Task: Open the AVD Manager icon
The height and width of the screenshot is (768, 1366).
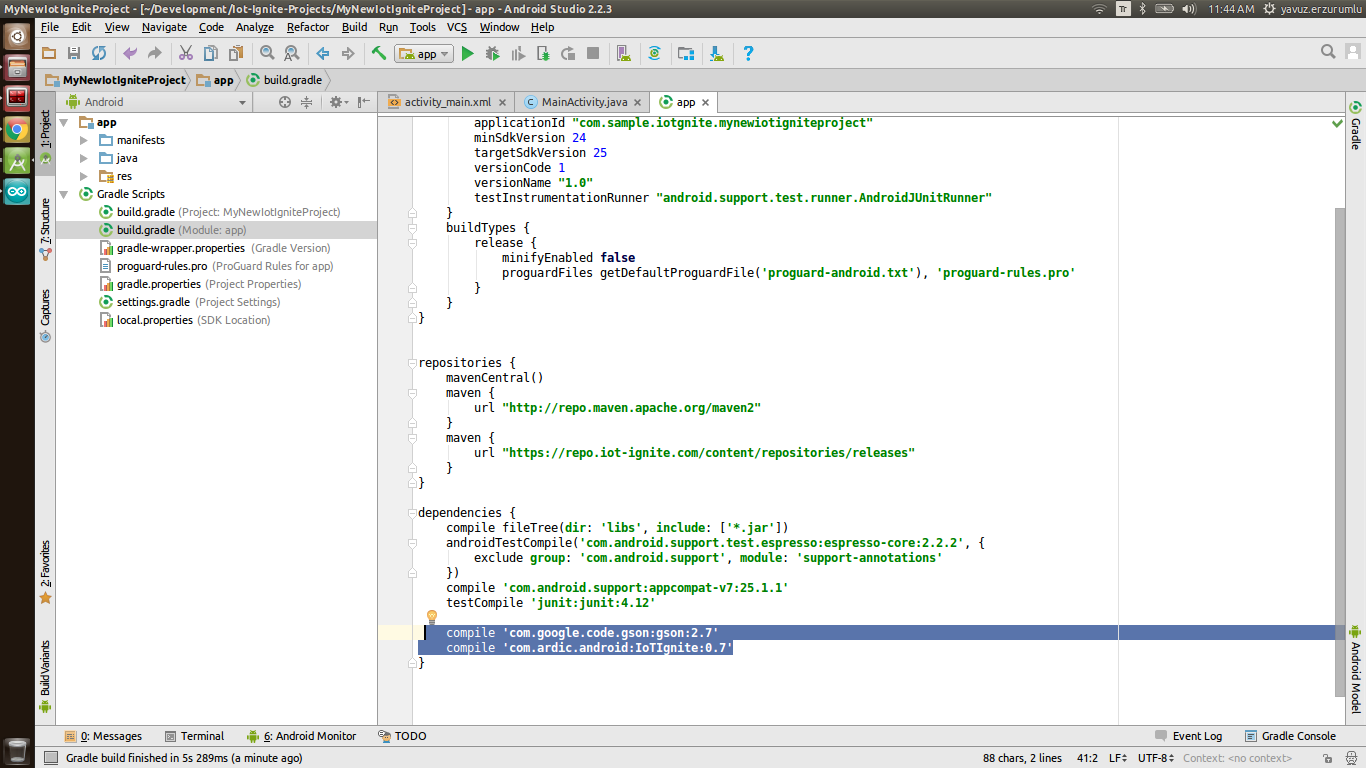Action: click(x=622, y=53)
